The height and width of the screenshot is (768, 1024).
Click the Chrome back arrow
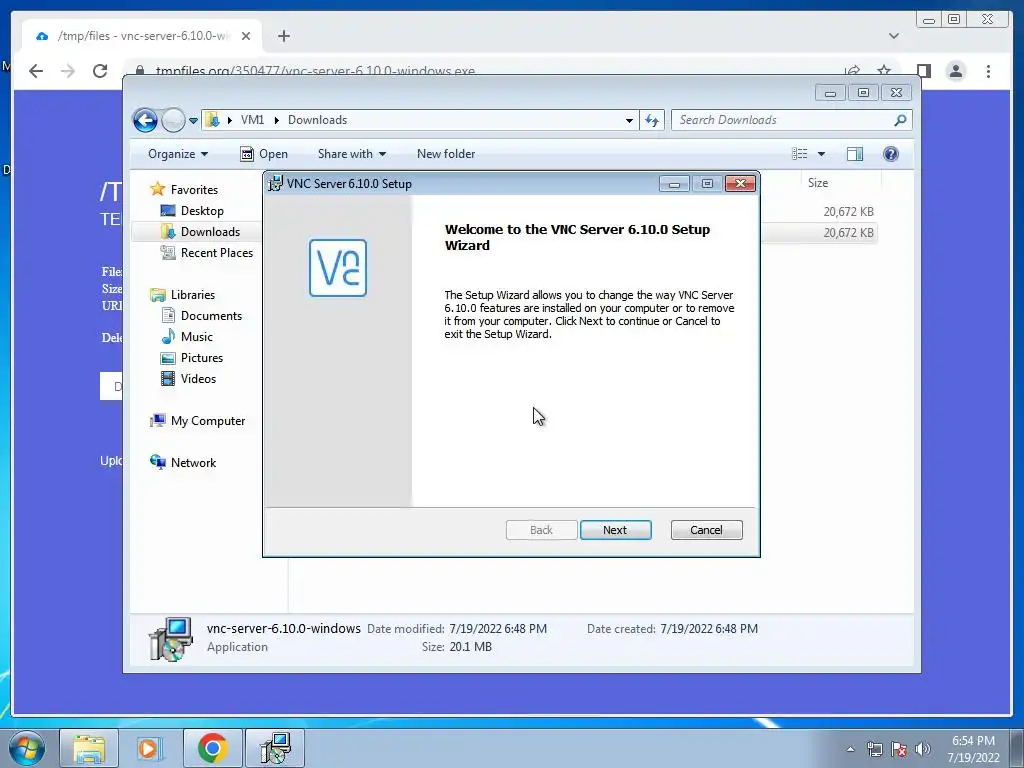click(36, 71)
